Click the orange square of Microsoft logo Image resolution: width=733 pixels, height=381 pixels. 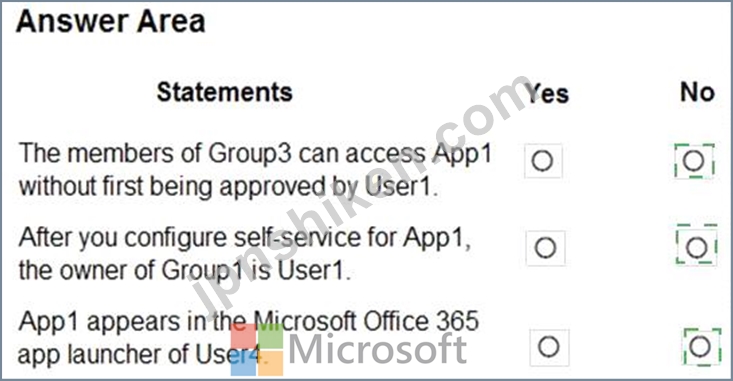tap(271, 363)
